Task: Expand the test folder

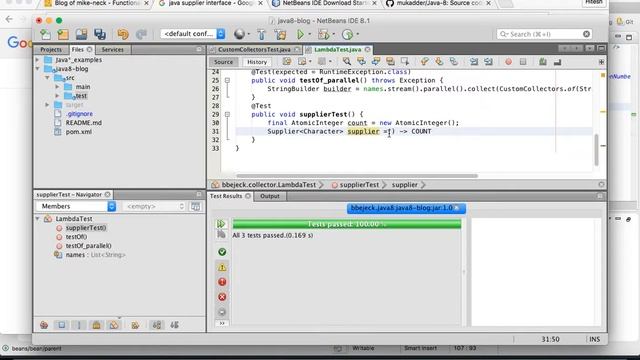Action: click(57, 96)
